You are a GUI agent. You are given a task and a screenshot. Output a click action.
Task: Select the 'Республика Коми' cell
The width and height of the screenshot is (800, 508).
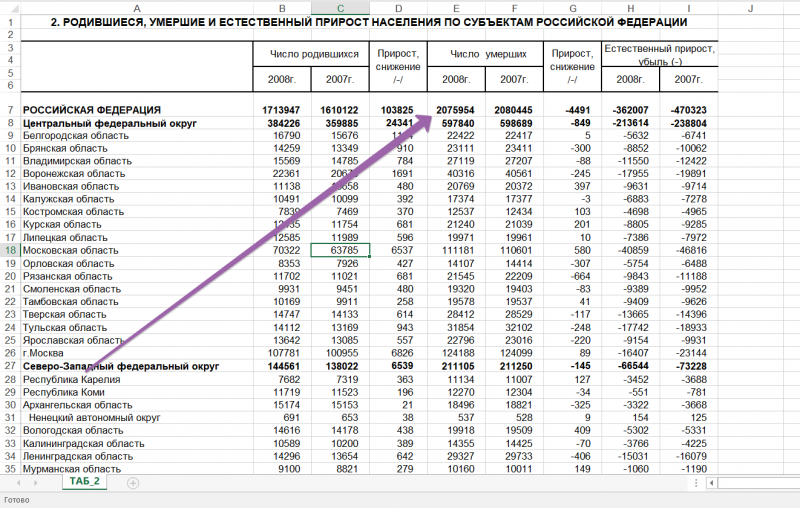point(137,392)
